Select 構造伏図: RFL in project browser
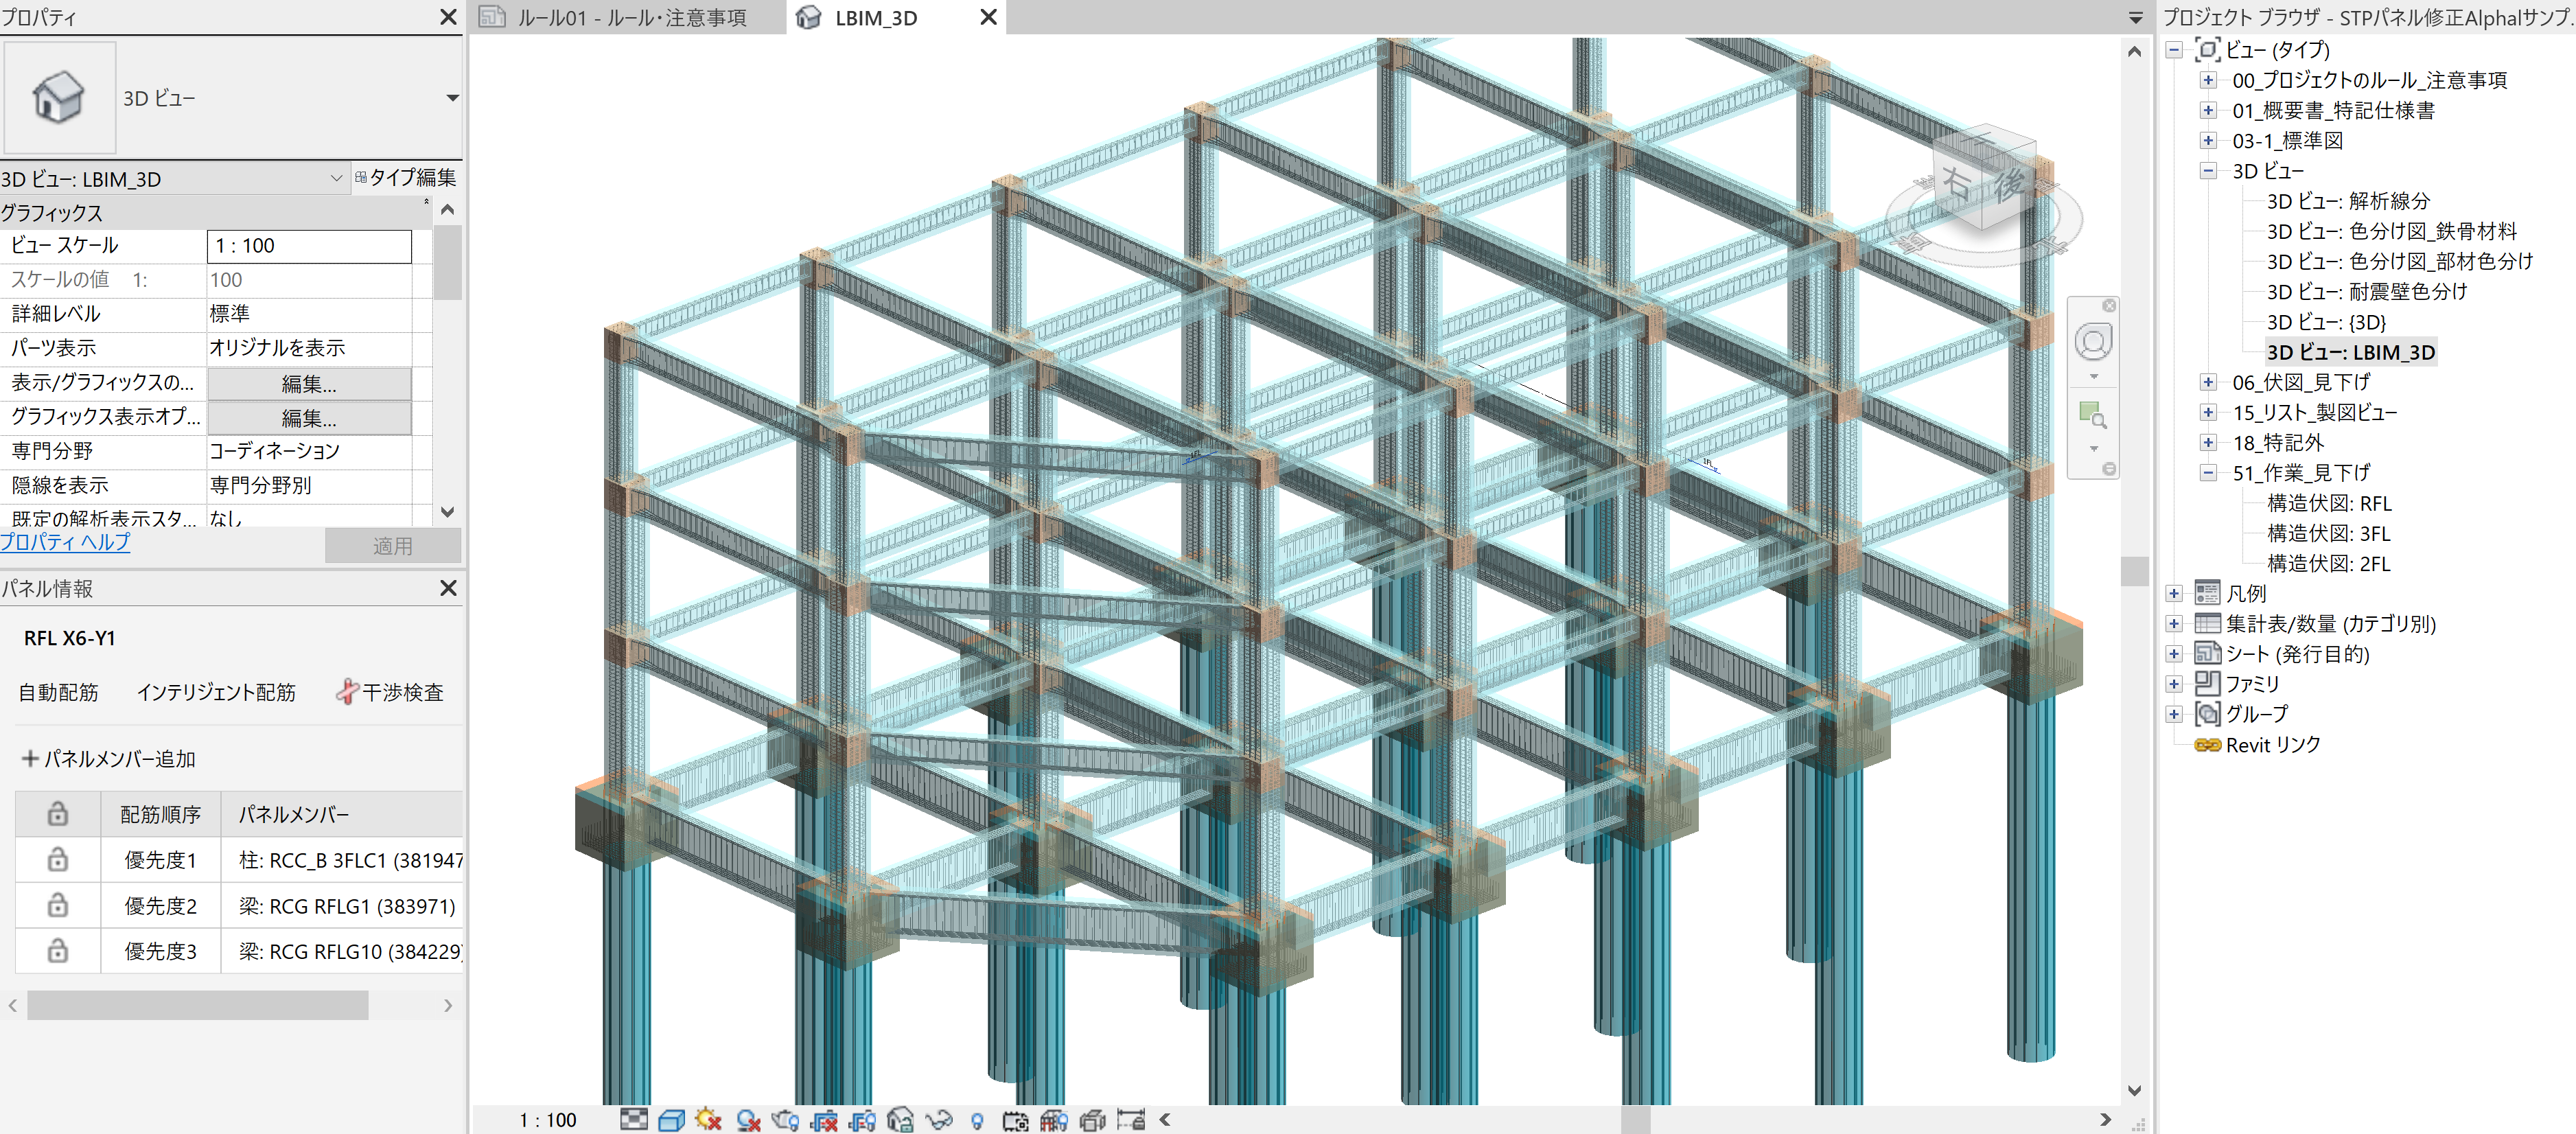 click(2328, 503)
